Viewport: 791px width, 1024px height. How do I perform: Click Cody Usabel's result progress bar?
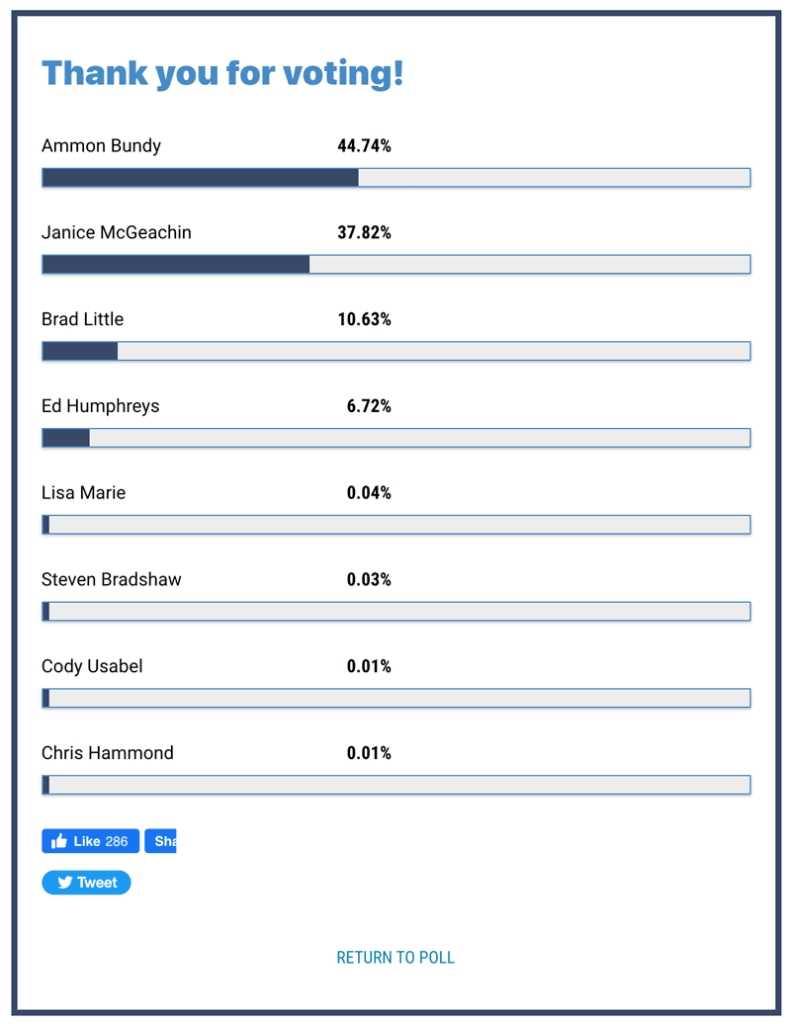[x=396, y=698]
